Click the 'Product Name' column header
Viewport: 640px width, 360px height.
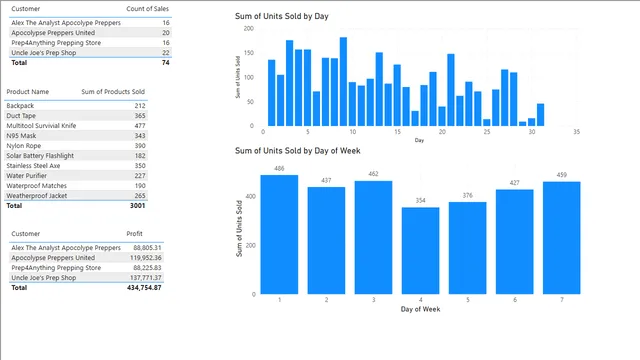pyautogui.click(x=28, y=92)
